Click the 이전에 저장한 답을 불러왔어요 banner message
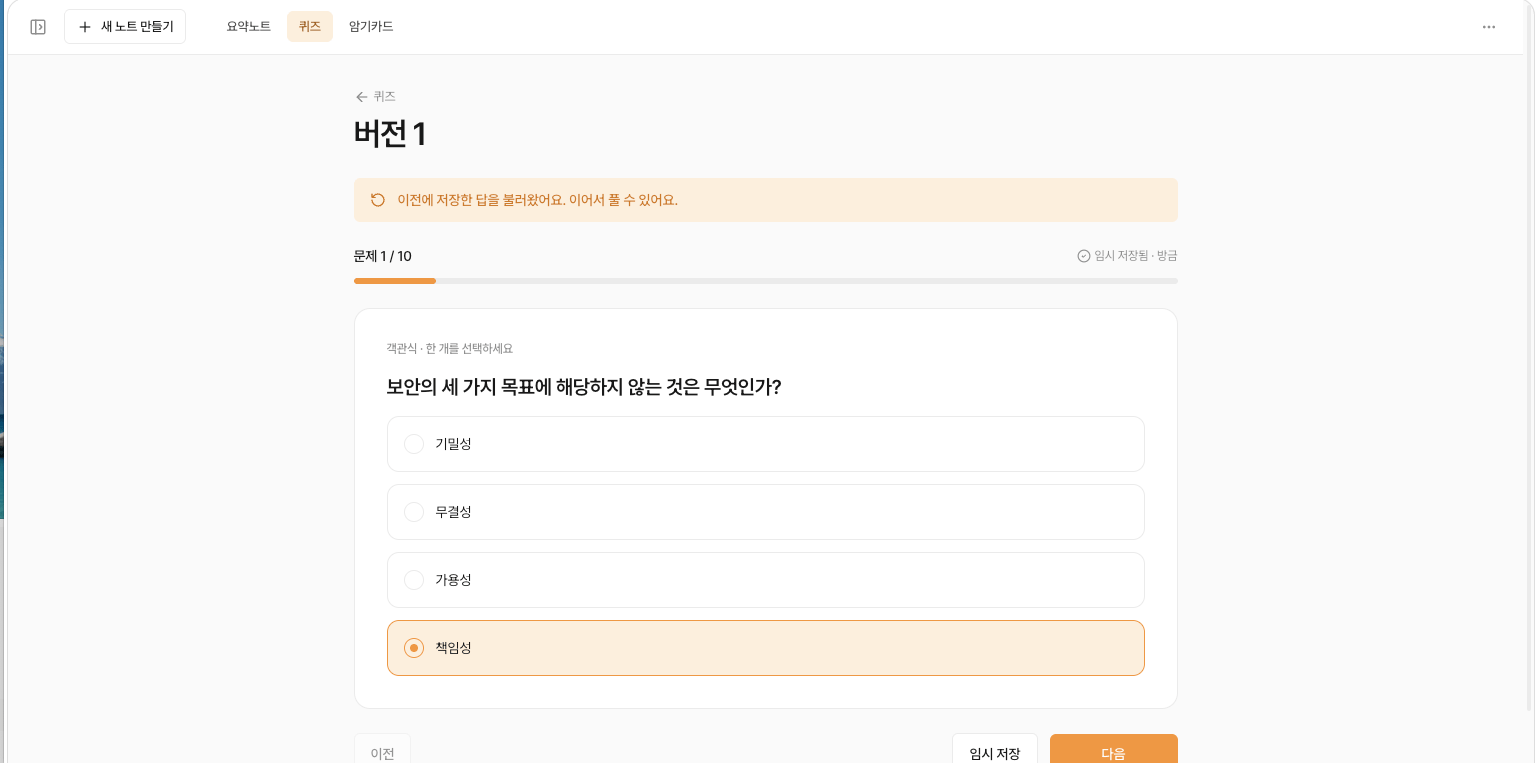Viewport: 1537px width, 763px height. click(x=538, y=200)
